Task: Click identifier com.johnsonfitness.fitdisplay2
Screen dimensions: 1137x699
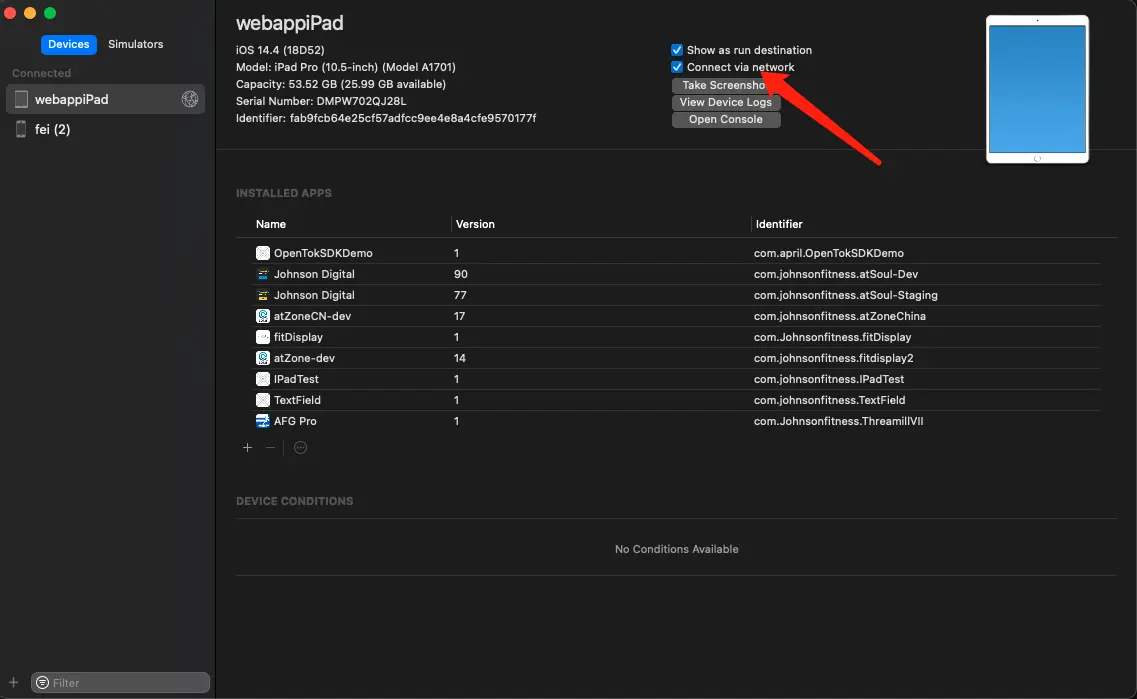Action: 833,358
